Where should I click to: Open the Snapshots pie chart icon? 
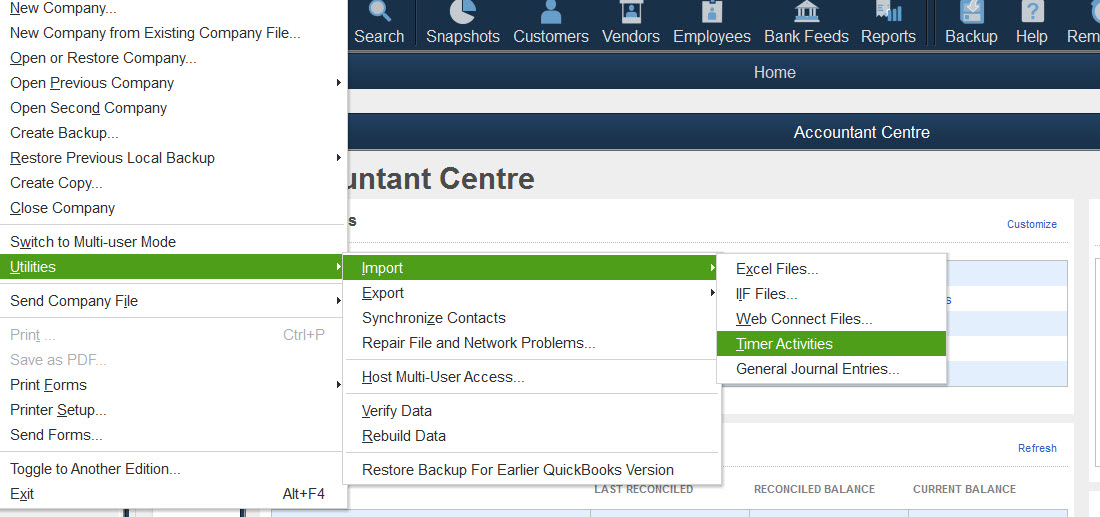coord(462,14)
